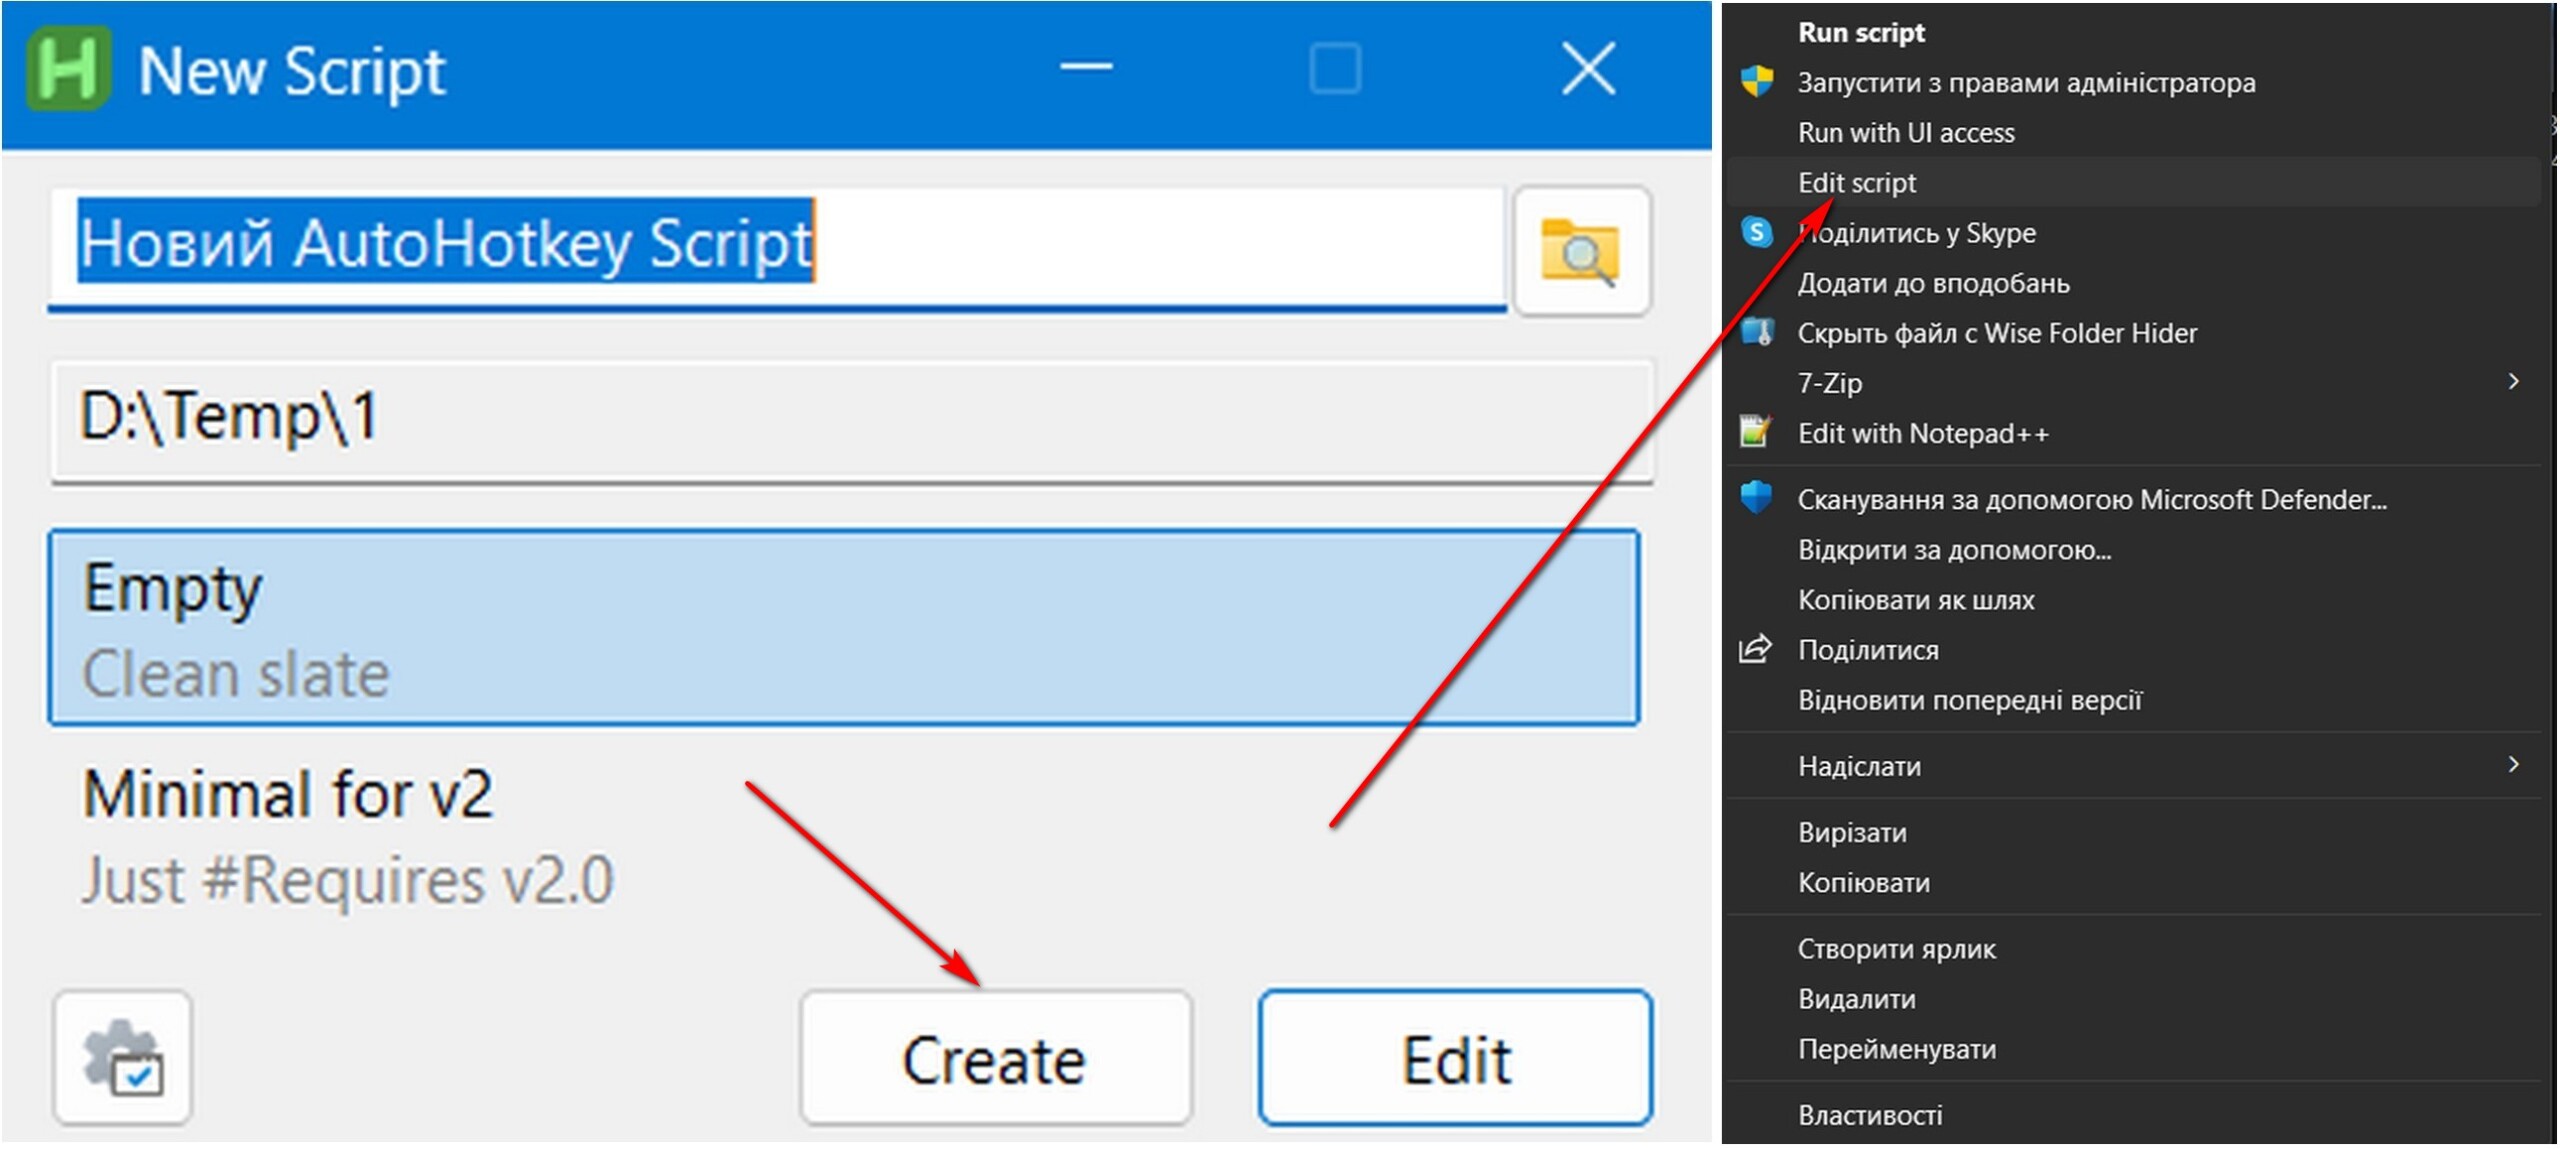The height and width of the screenshot is (1149, 2560).
Task: Click the Create button
Action: click(996, 1058)
